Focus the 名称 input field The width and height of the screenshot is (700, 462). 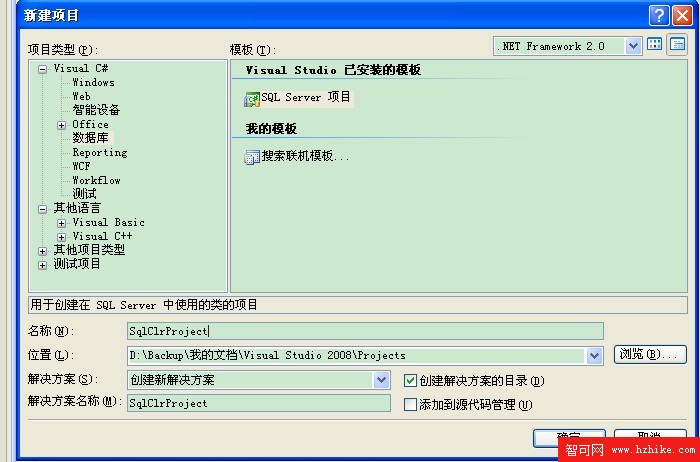(365, 331)
